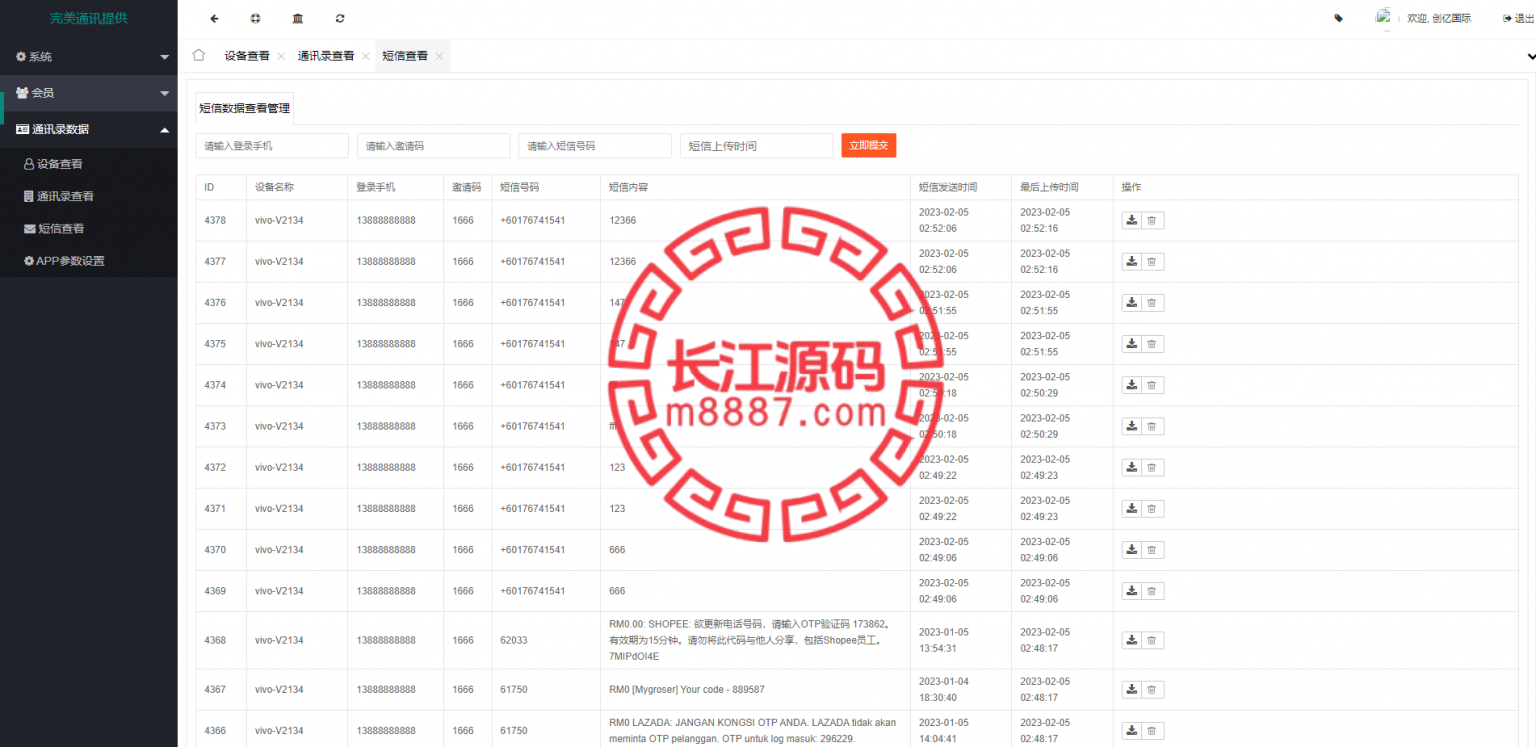Click the 完美通讯提供 site title
This screenshot has height=747, width=1536.
(89, 18)
